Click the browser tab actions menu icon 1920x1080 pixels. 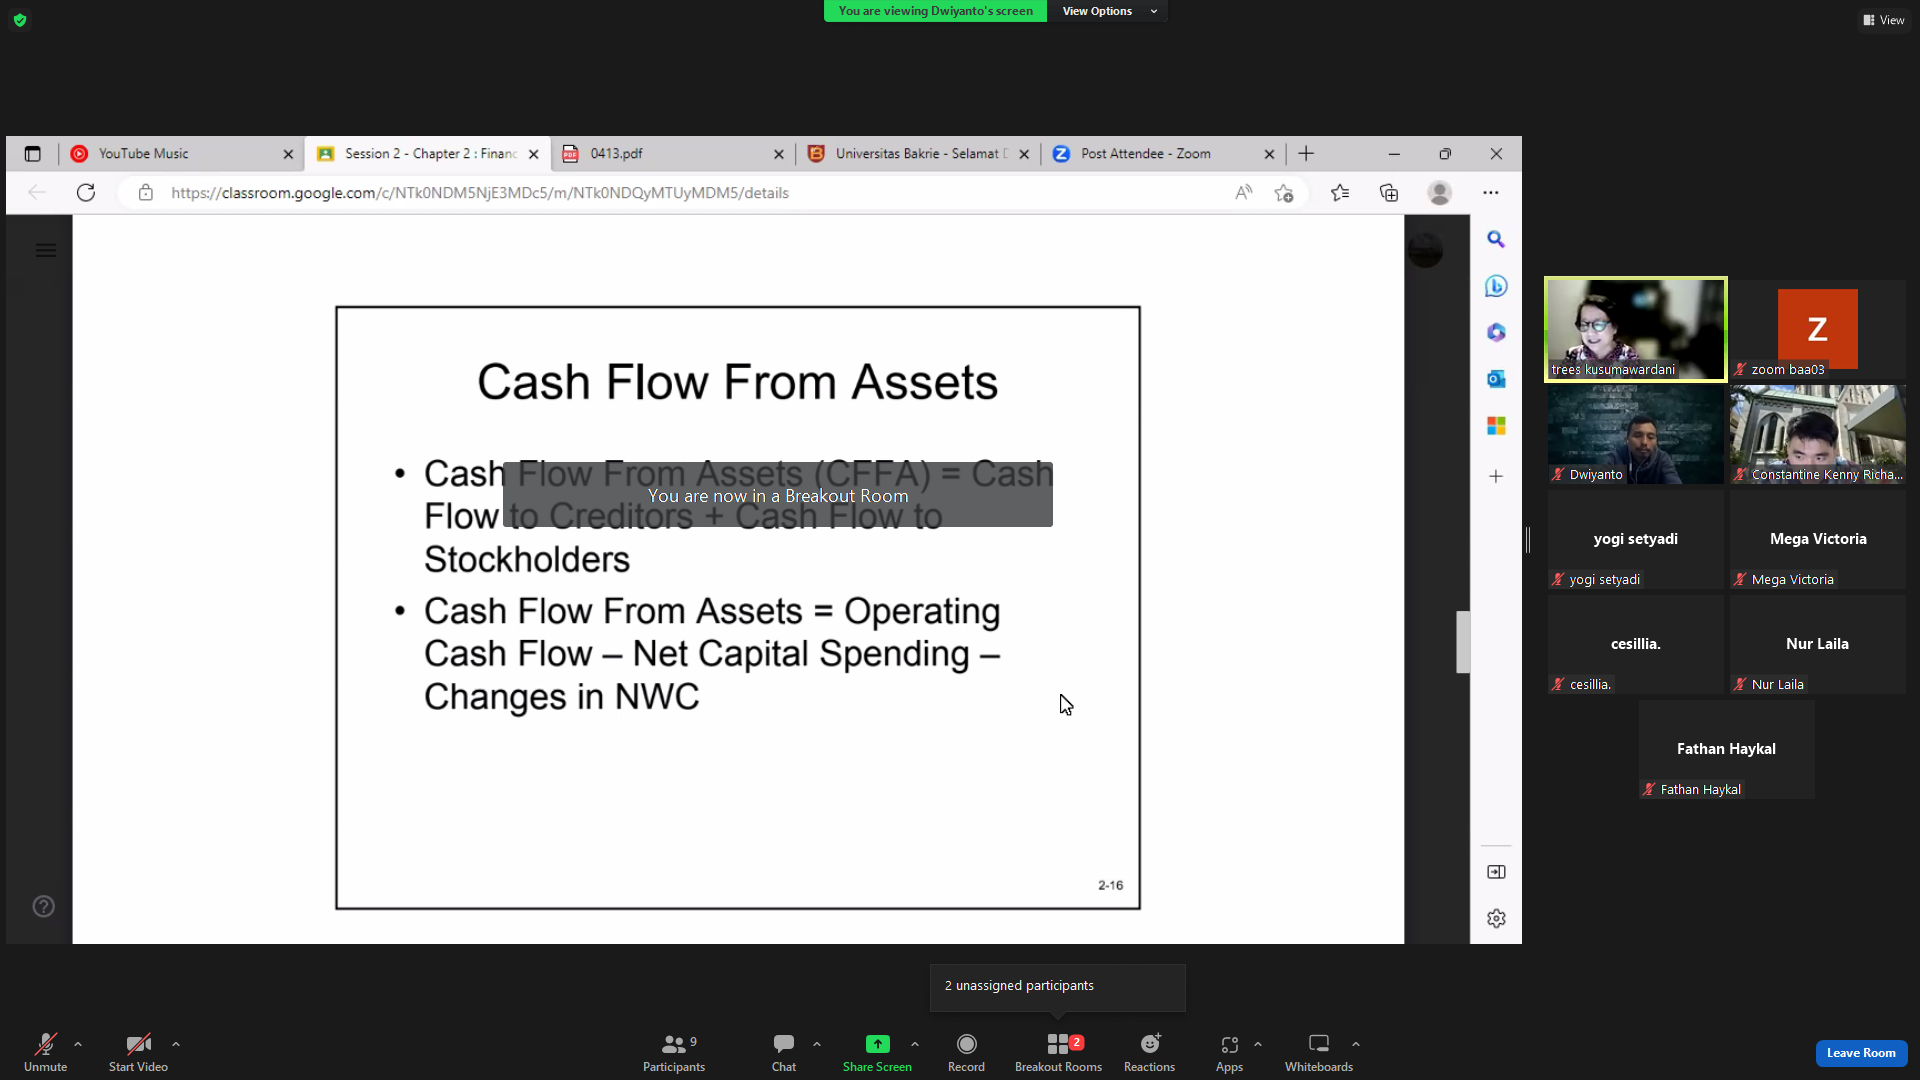pyautogui.click(x=32, y=154)
